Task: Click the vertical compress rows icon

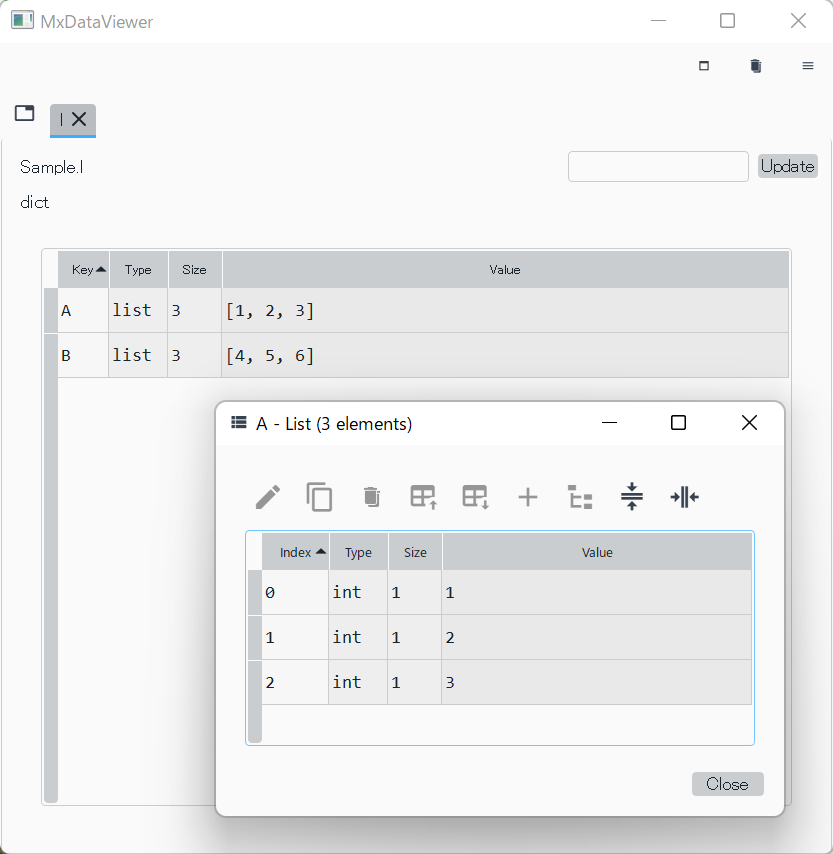Action: click(631, 497)
